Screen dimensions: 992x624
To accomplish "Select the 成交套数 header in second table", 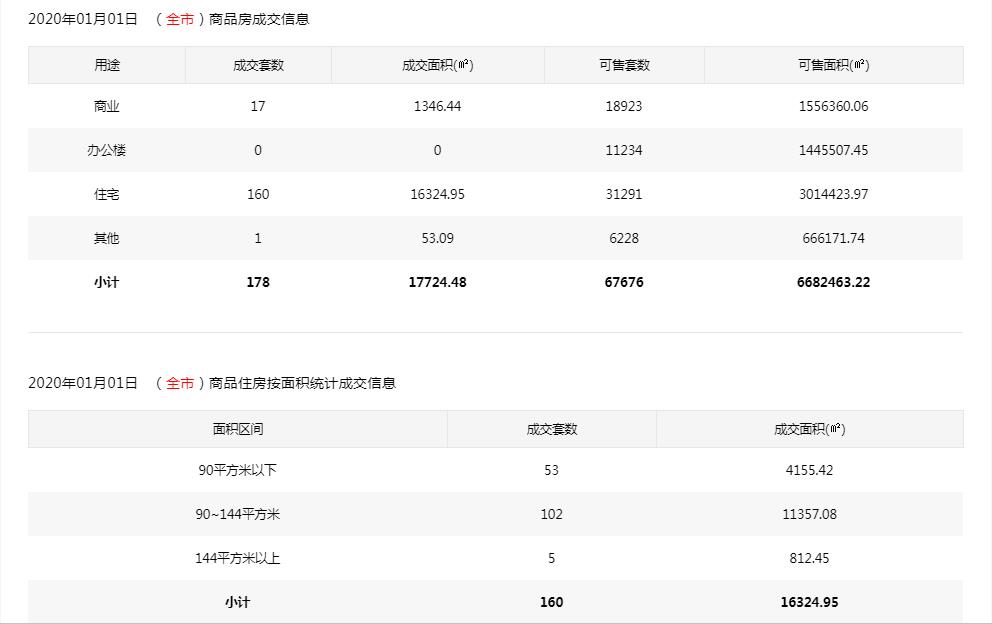I will pos(552,429).
